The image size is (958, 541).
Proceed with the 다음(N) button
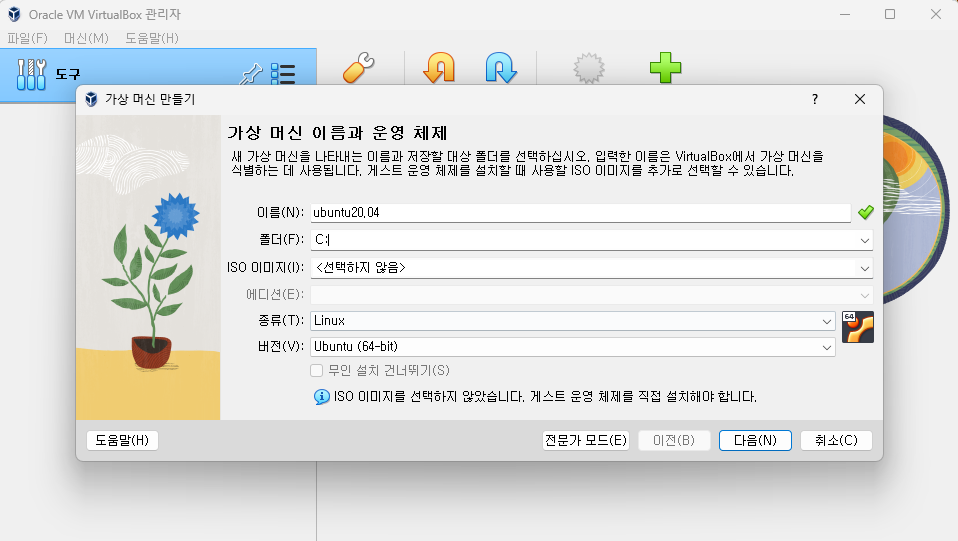755,440
